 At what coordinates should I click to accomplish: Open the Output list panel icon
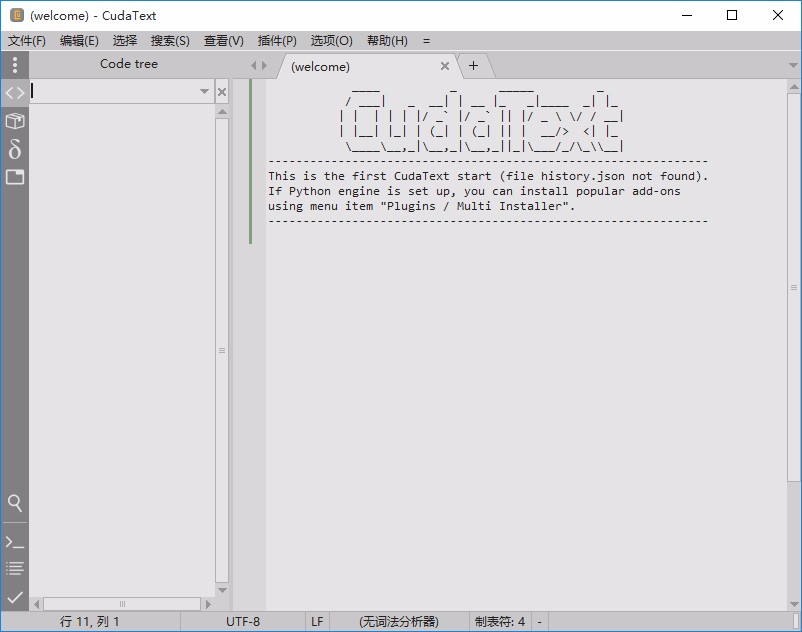15,569
